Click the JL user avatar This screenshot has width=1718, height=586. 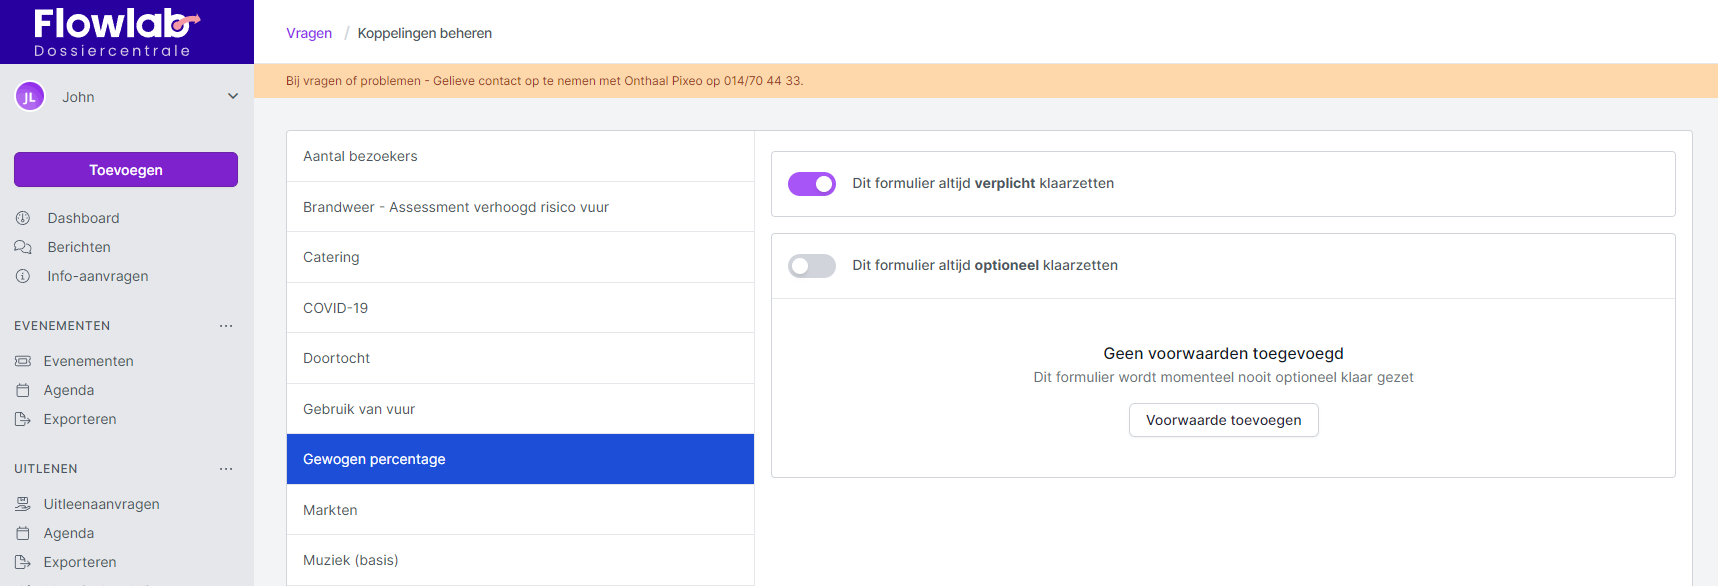coord(30,97)
